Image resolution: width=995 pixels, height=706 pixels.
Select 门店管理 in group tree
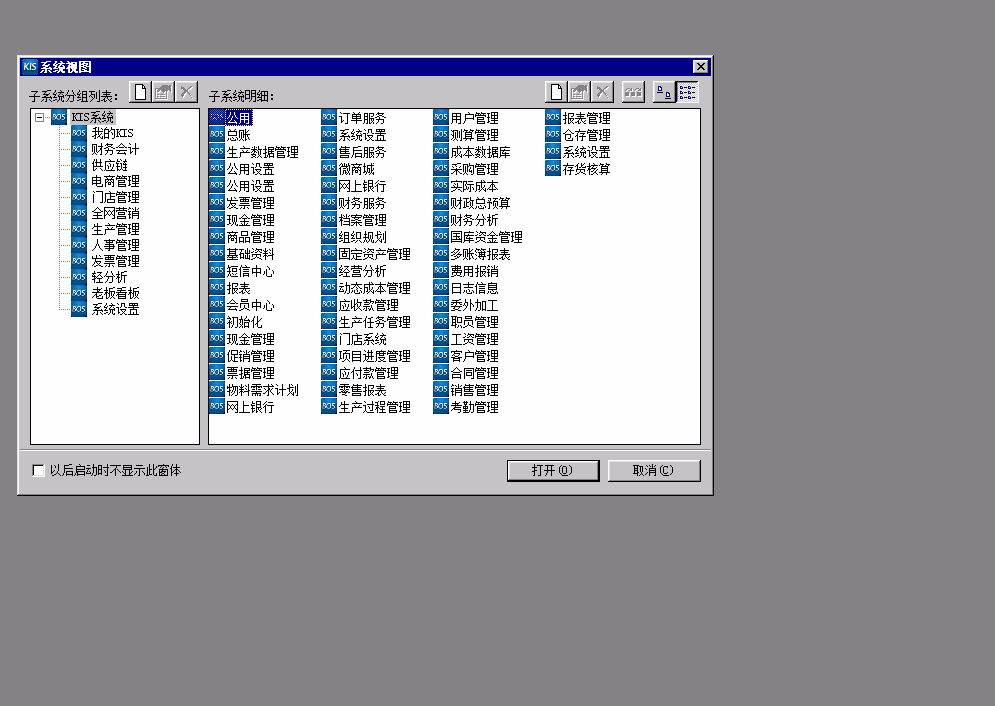115,197
